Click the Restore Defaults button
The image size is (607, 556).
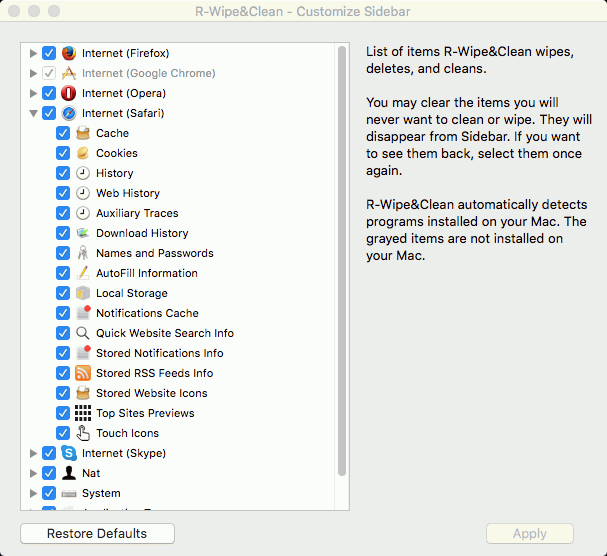[97, 534]
